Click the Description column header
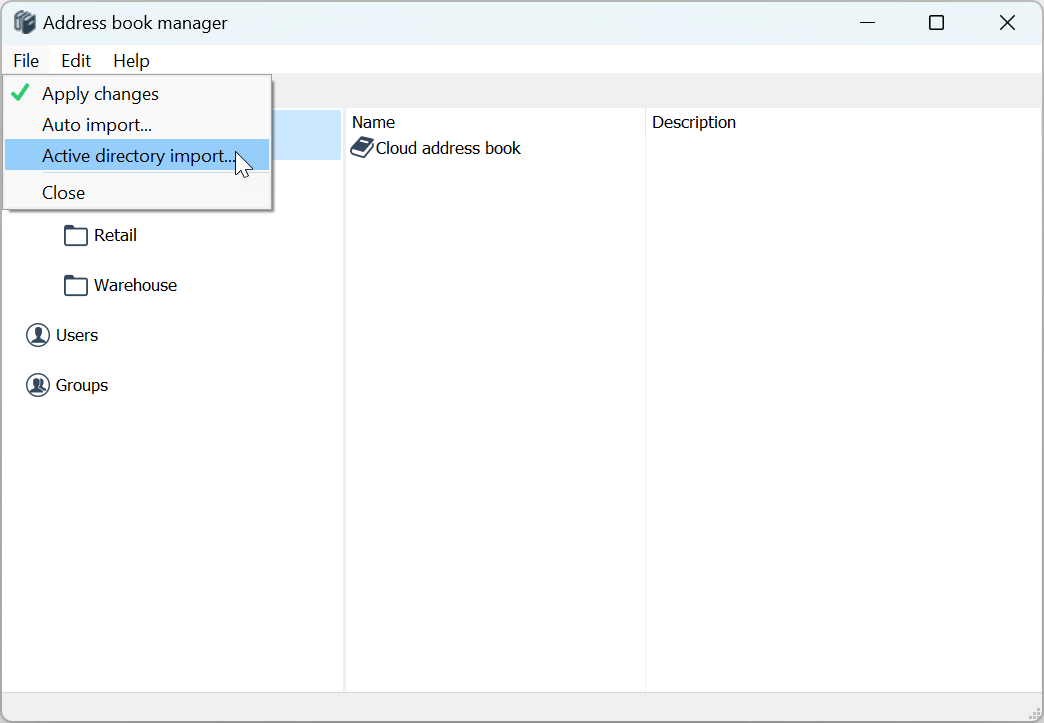Viewport: 1044px width, 723px height. click(x=694, y=122)
